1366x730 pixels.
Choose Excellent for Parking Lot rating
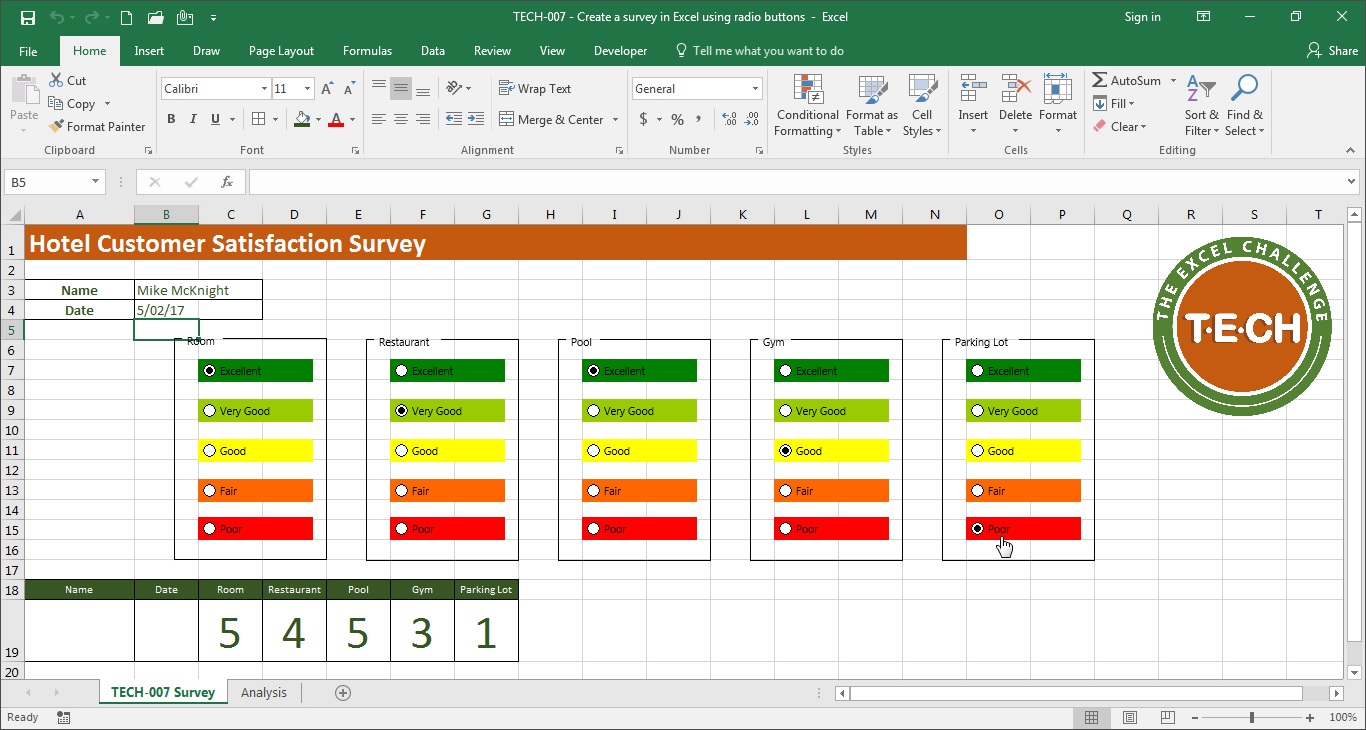click(x=977, y=371)
